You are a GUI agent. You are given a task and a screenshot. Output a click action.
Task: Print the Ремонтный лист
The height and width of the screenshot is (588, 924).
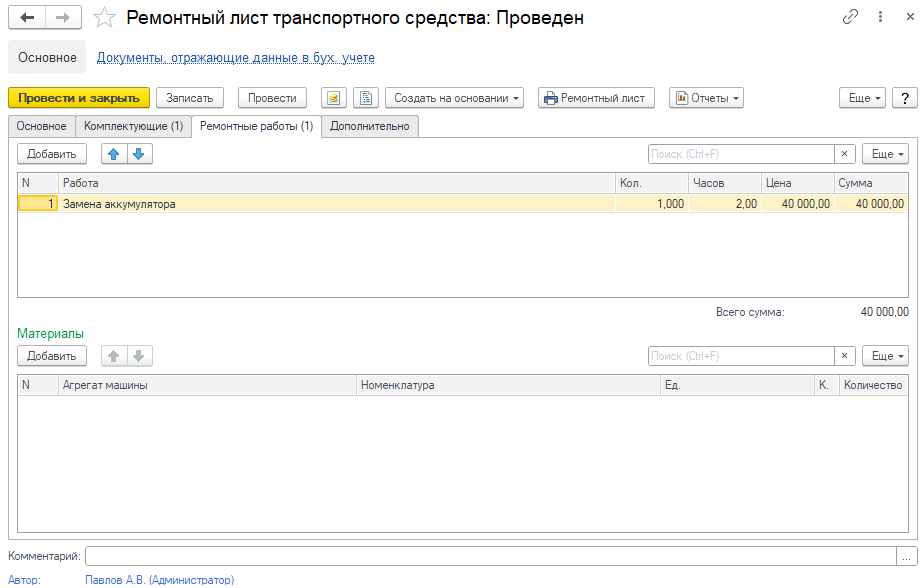596,98
